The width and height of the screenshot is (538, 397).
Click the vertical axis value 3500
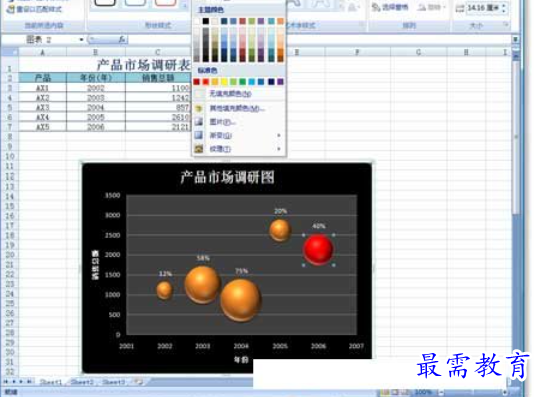[113, 195]
